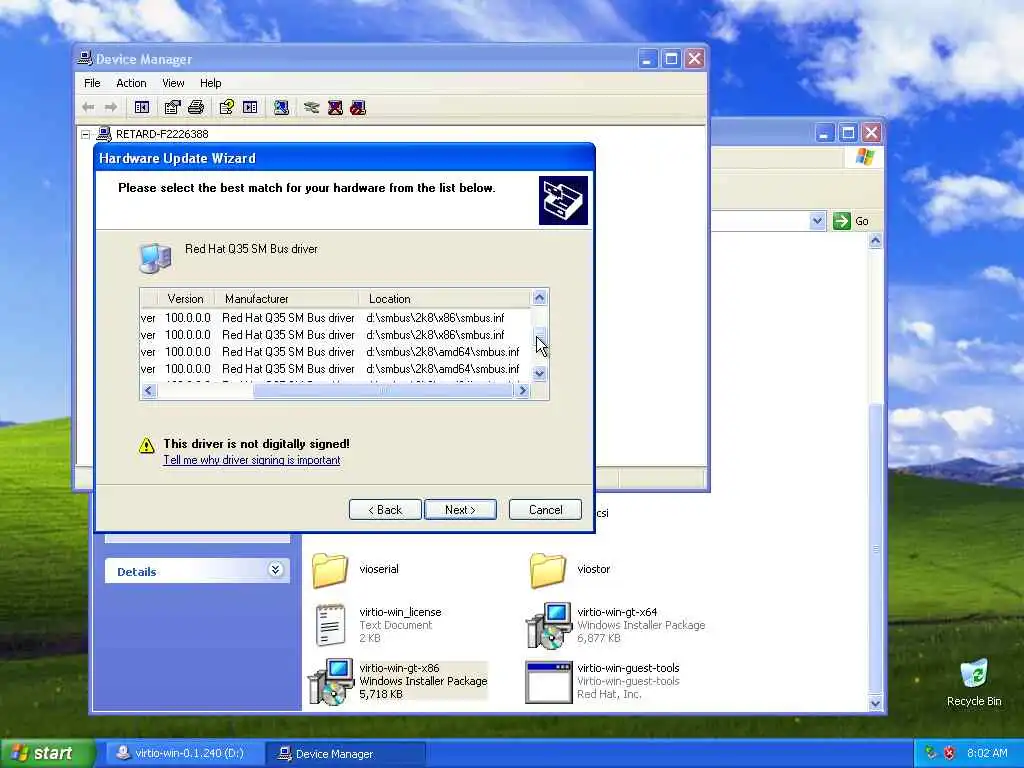This screenshot has height=768, width=1024.
Task: Select the virtio-win_license text document
Action: click(x=377, y=625)
